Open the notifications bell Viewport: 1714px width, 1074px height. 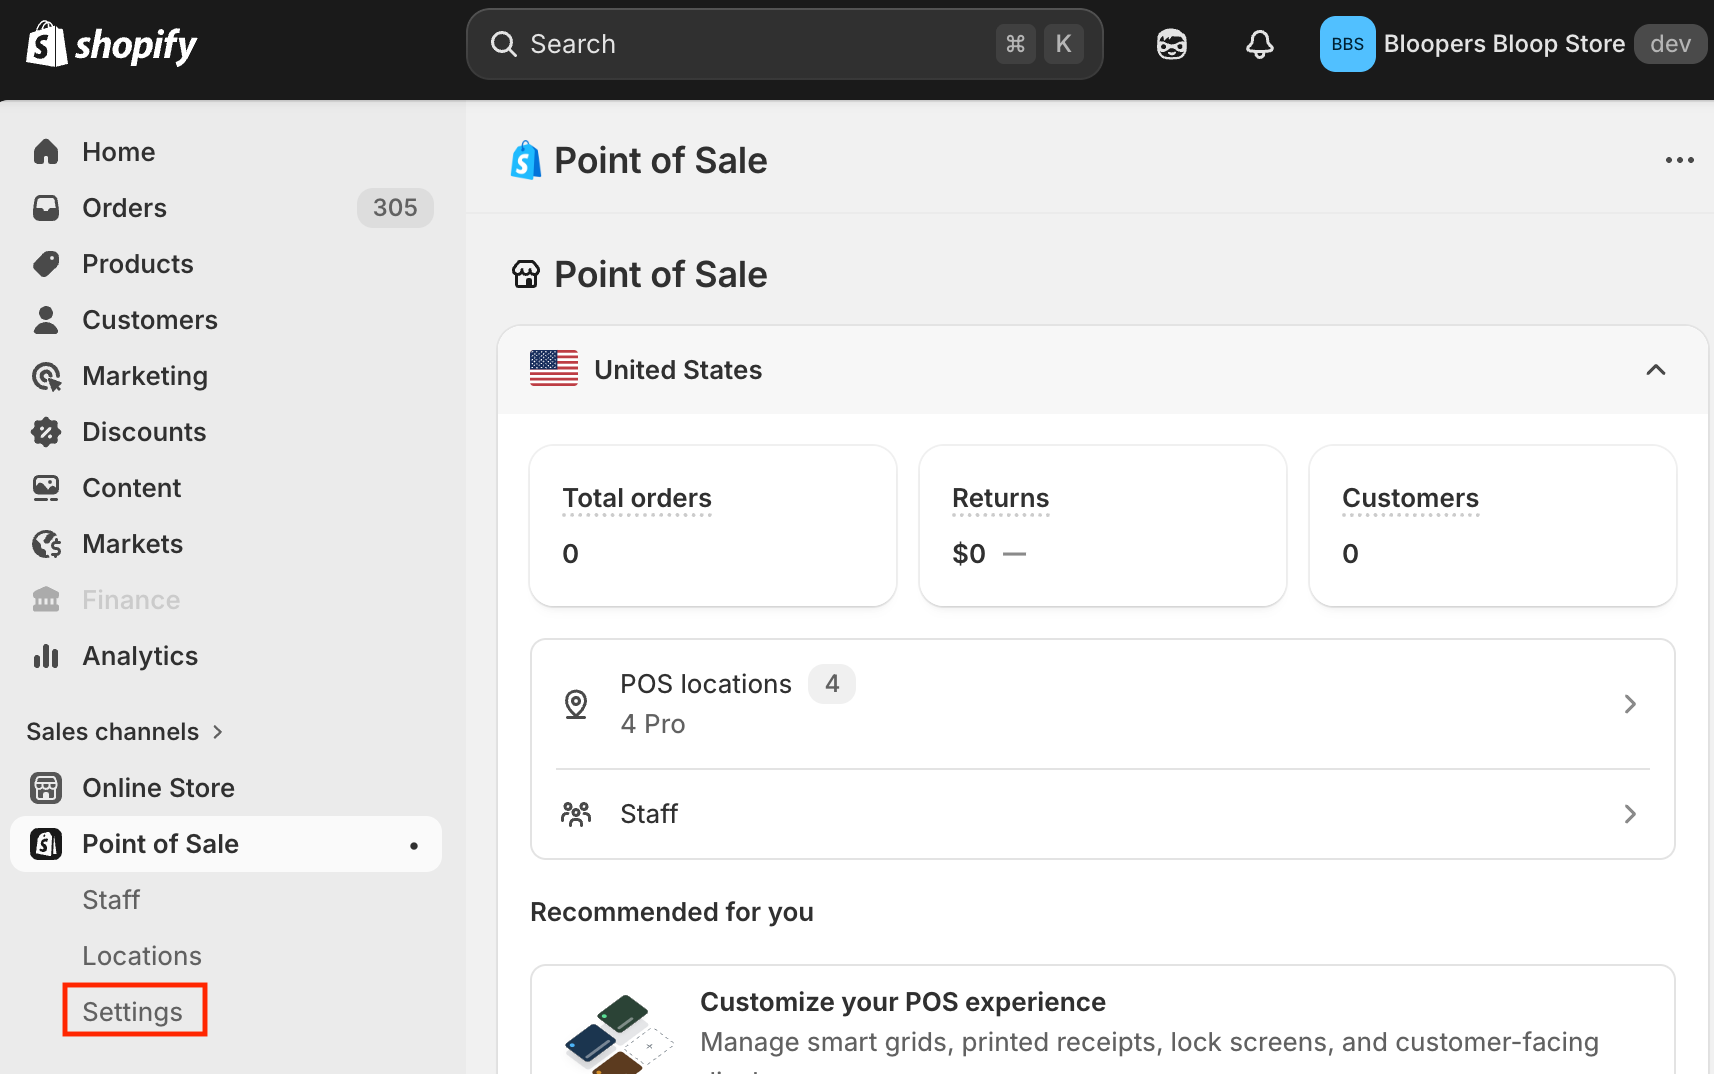coord(1259,45)
